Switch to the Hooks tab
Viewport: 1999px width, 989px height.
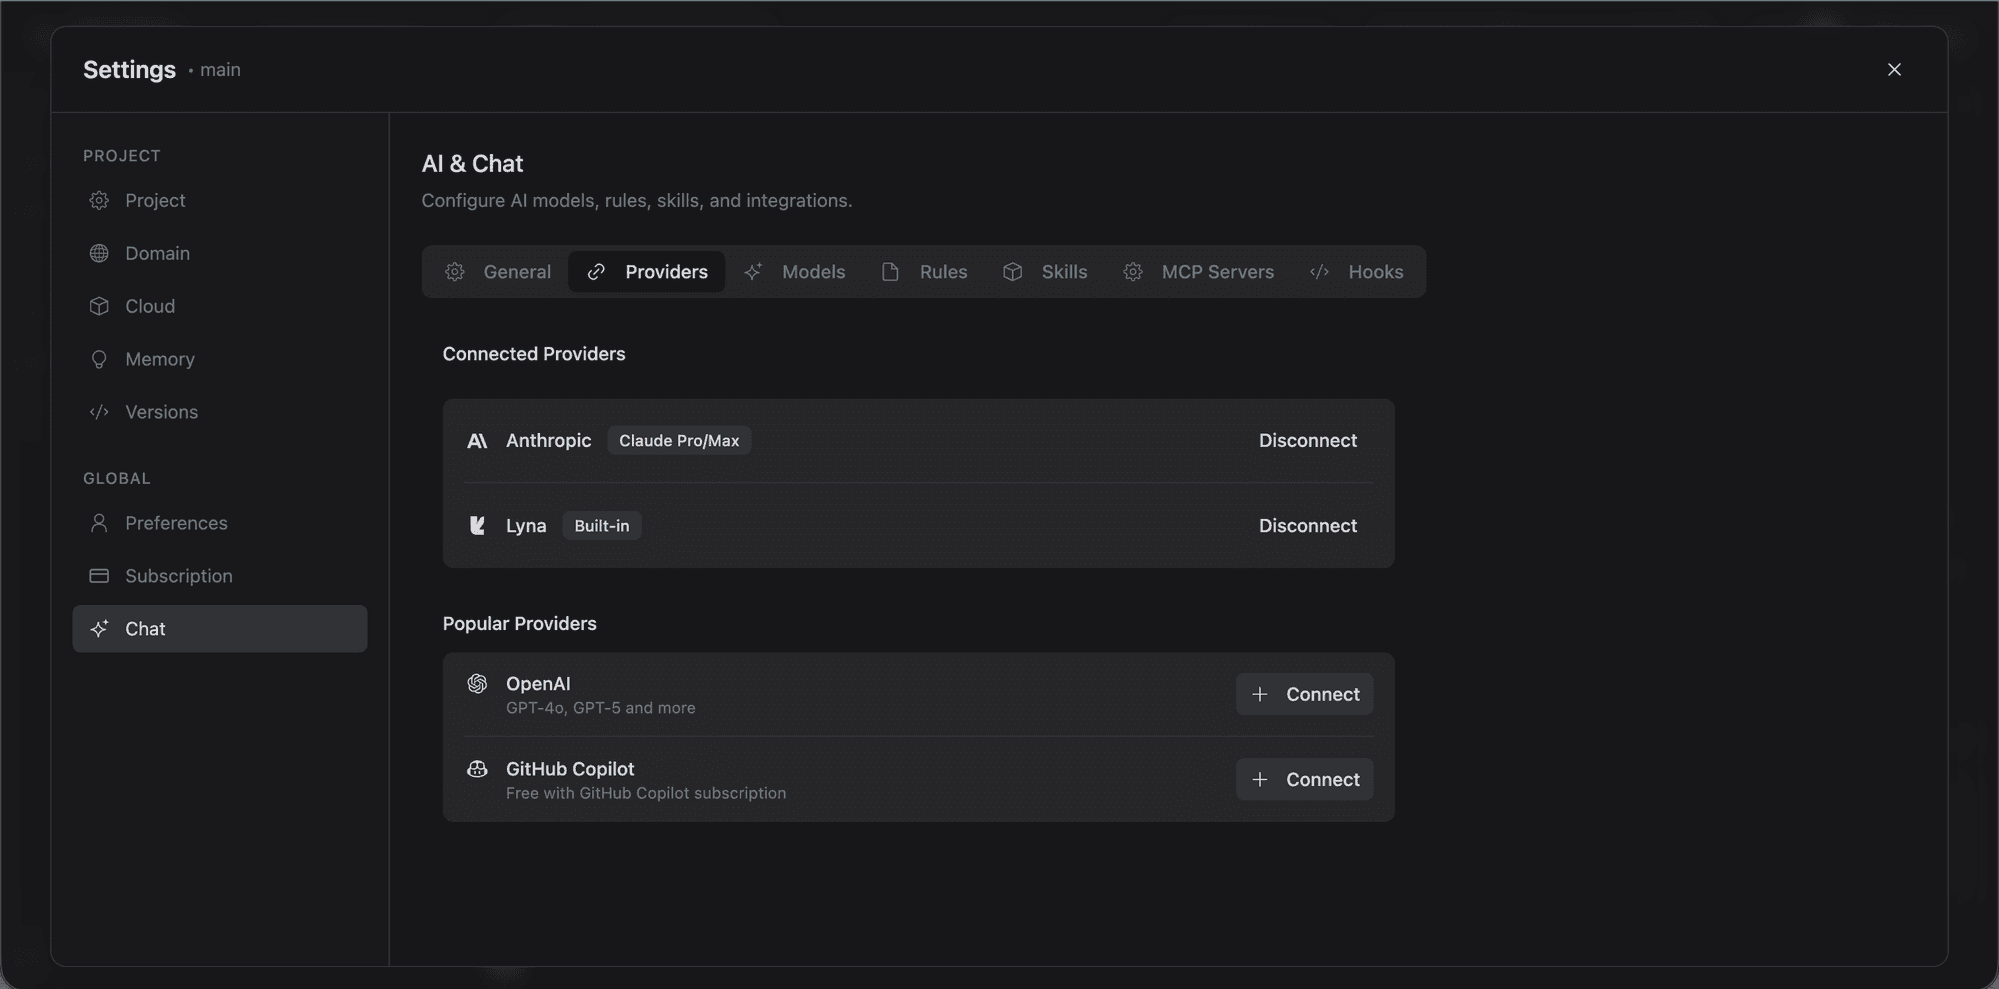(1357, 272)
